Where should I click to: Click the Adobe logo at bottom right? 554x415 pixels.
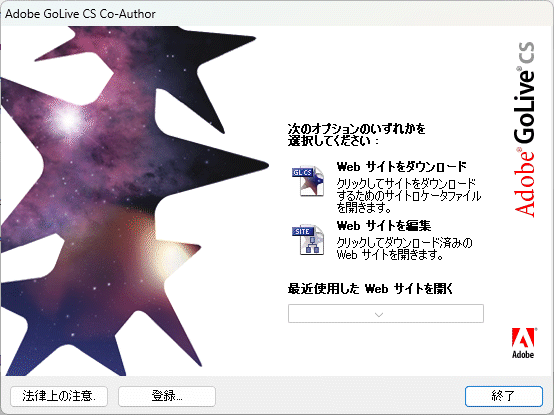coord(523,343)
